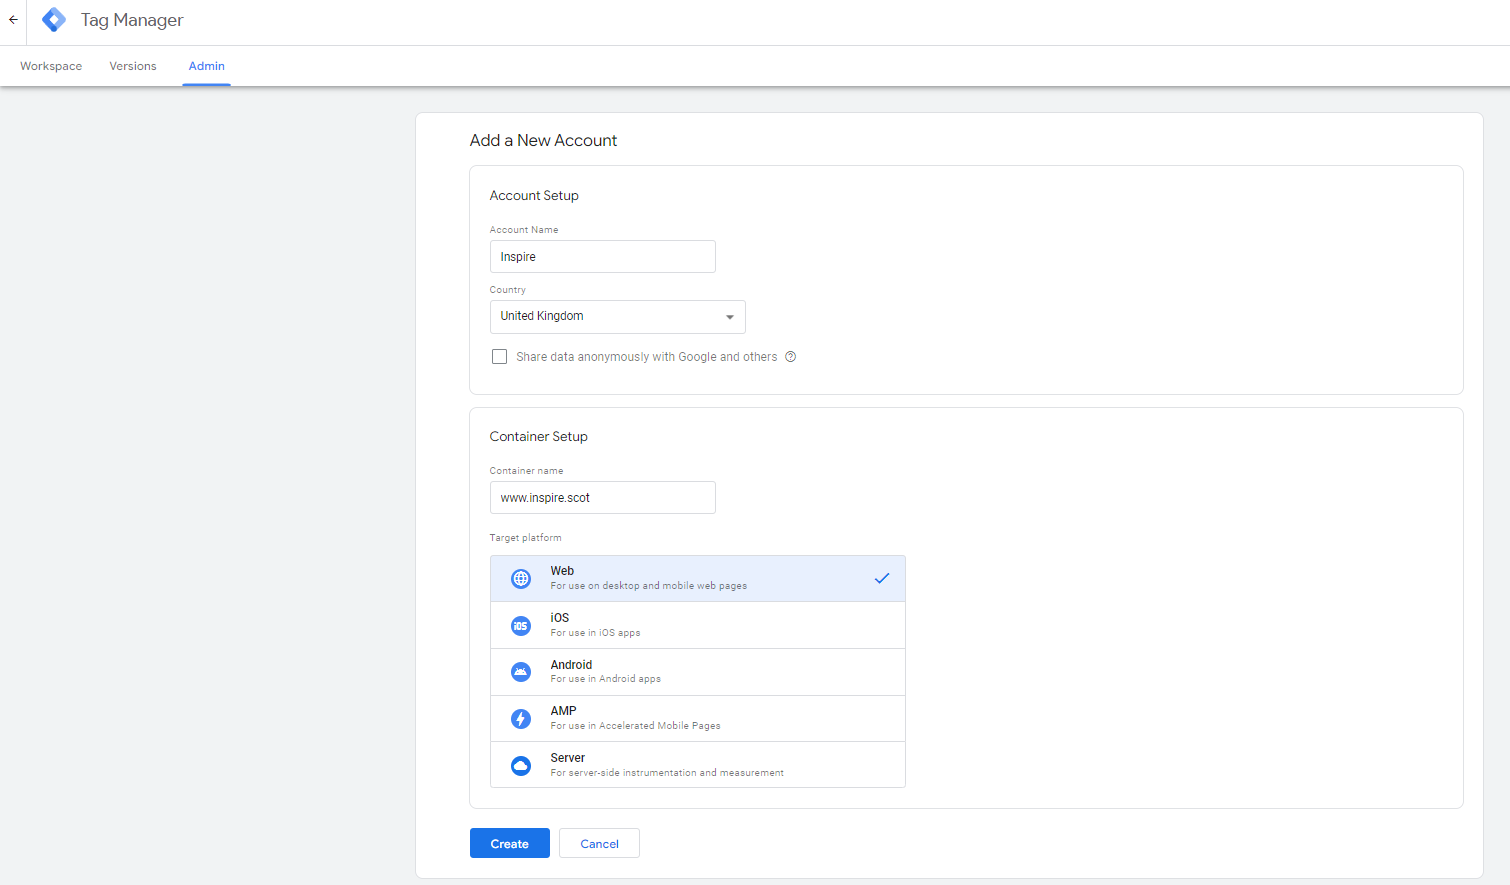Image resolution: width=1510 pixels, height=885 pixels.
Task: Select the Web target platform
Action: coord(698,579)
